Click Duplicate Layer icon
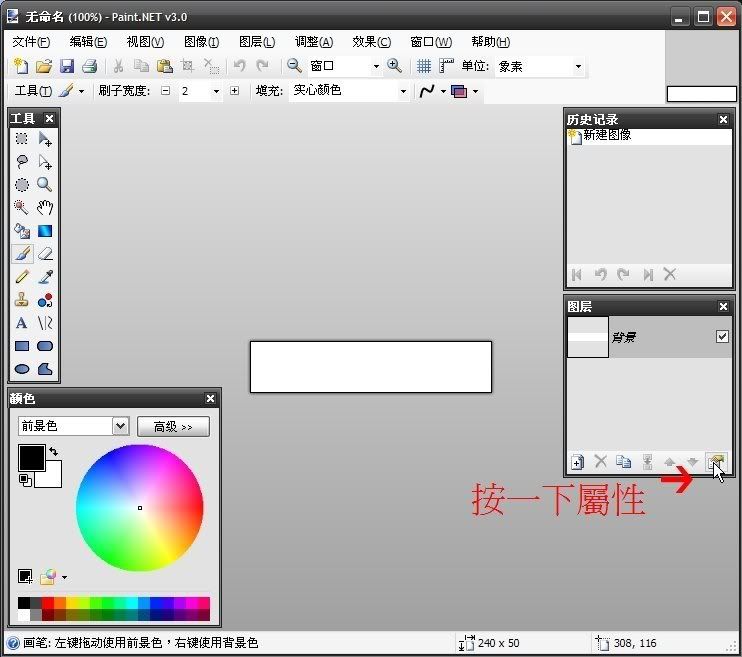This screenshot has height=657, width=742. [x=623, y=461]
